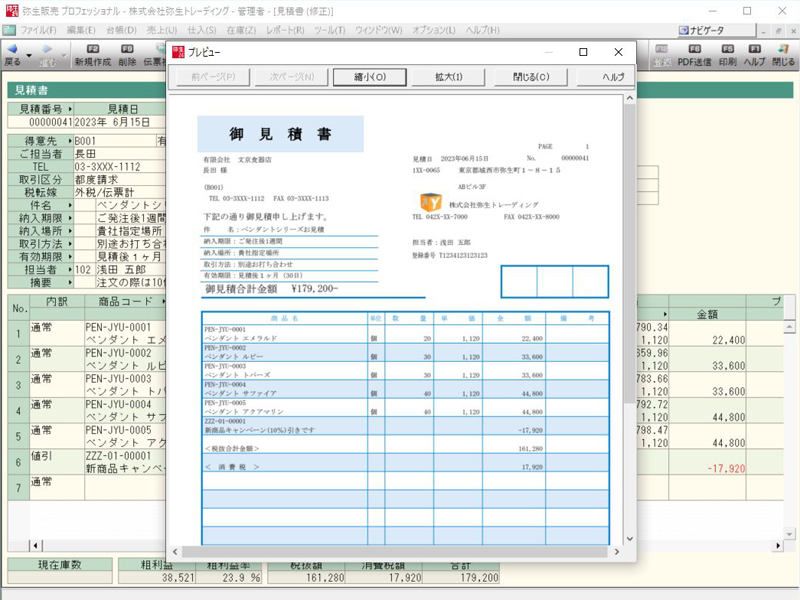The image size is (800, 600).
Task: Open the ファイル(F) menu
Action: (x=38, y=31)
